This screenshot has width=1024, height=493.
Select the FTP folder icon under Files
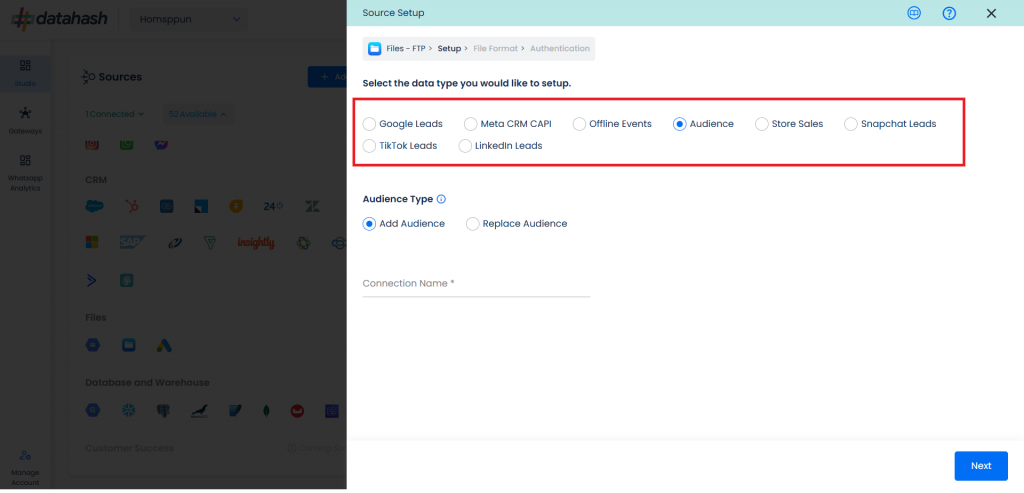[129, 345]
